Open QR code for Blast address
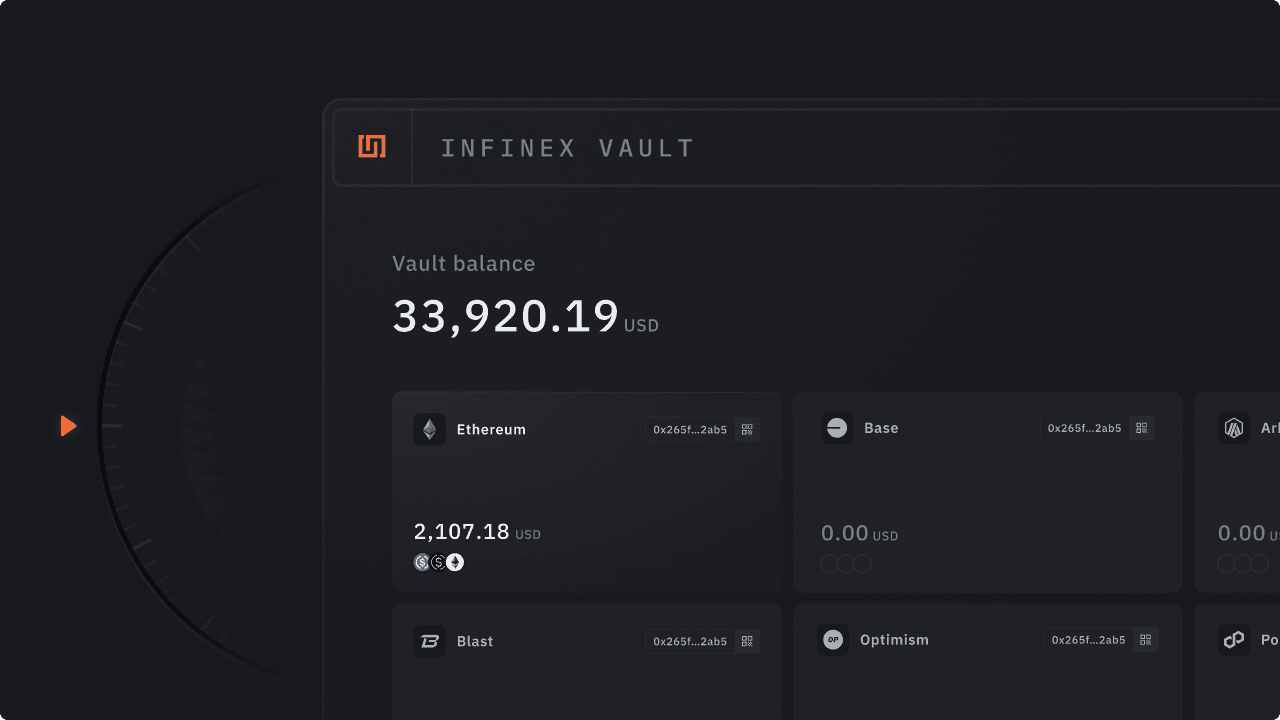The height and width of the screenshot is (720, 1280). click(x=747, y=641)
